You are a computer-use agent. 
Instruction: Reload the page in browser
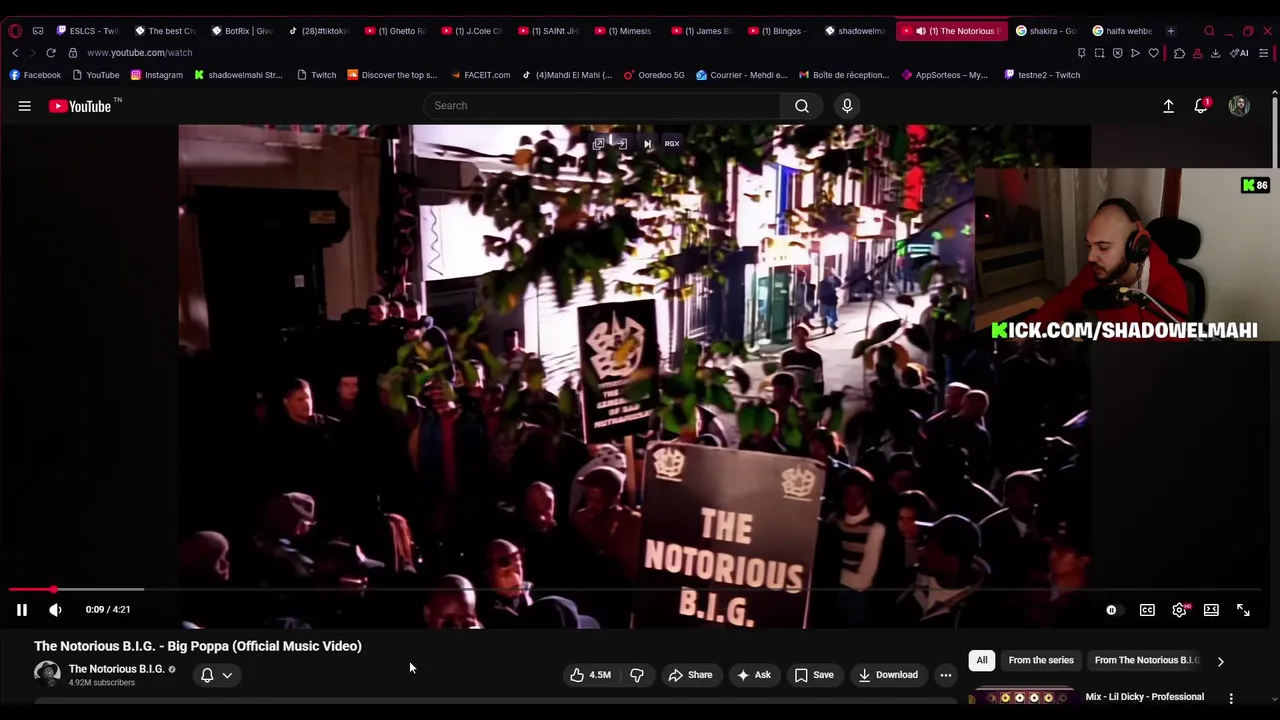pyautogui.click(x=51, y=53)
